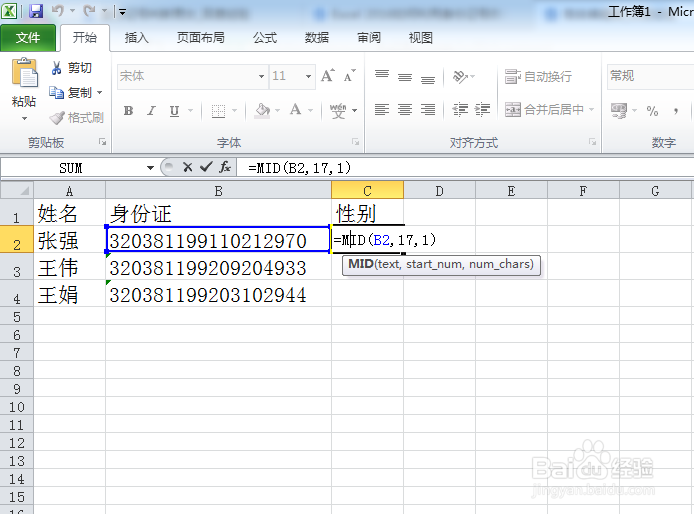Open the 剪贴板 clipboard dialog launcher
694x514 pixels.
[x=103, y=142]
